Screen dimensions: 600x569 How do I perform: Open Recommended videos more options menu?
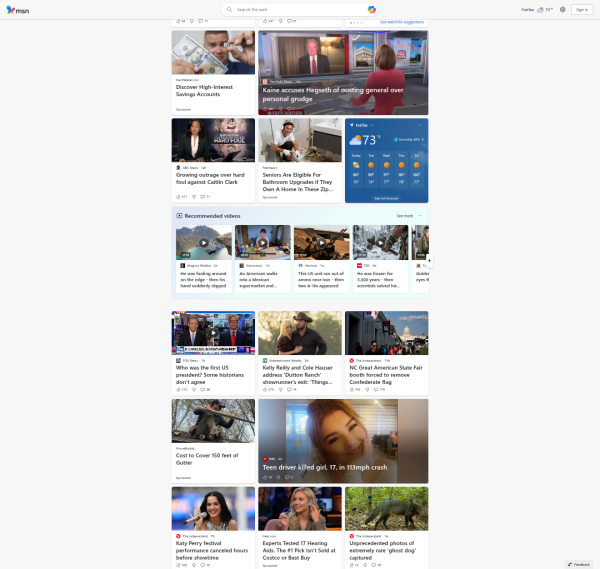(x=420, y=216)
